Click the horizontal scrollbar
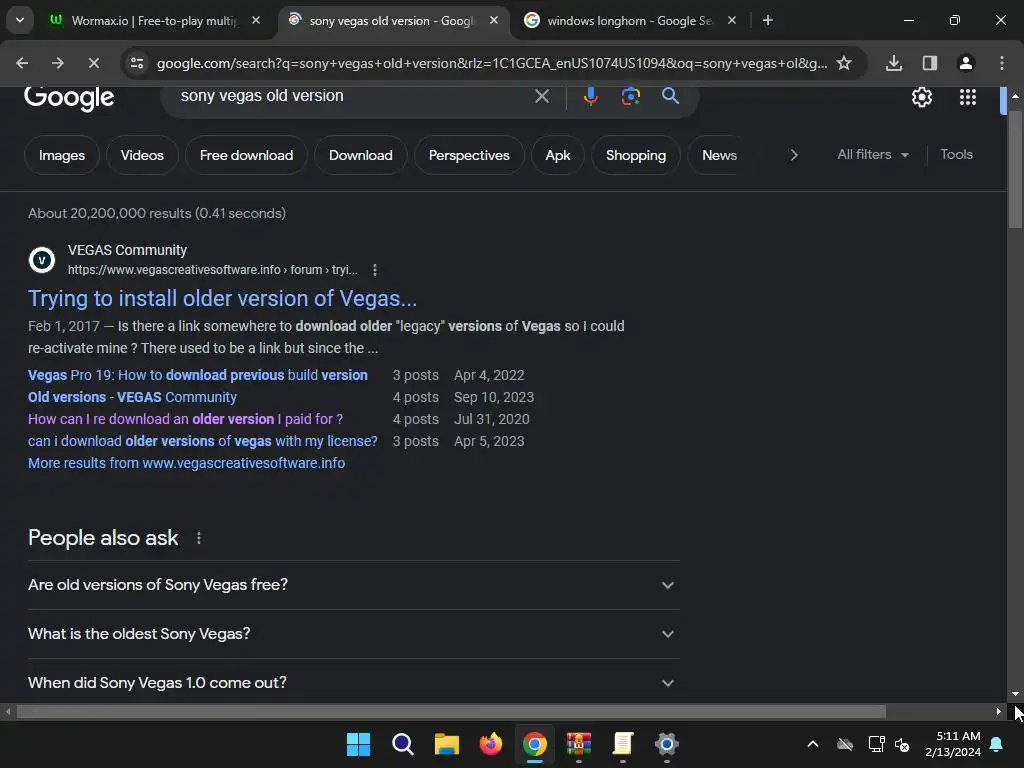 [x=451, y=711]
